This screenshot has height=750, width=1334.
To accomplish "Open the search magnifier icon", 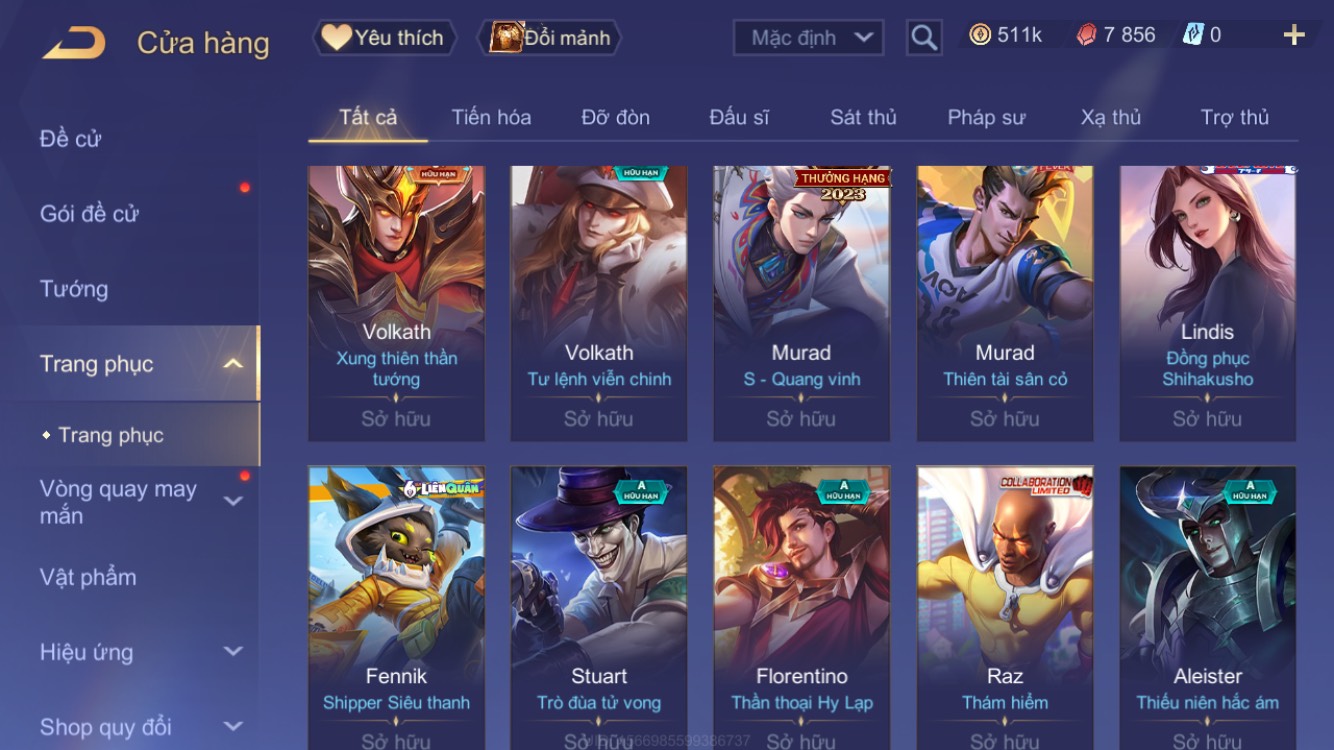I will click(924, 38).
